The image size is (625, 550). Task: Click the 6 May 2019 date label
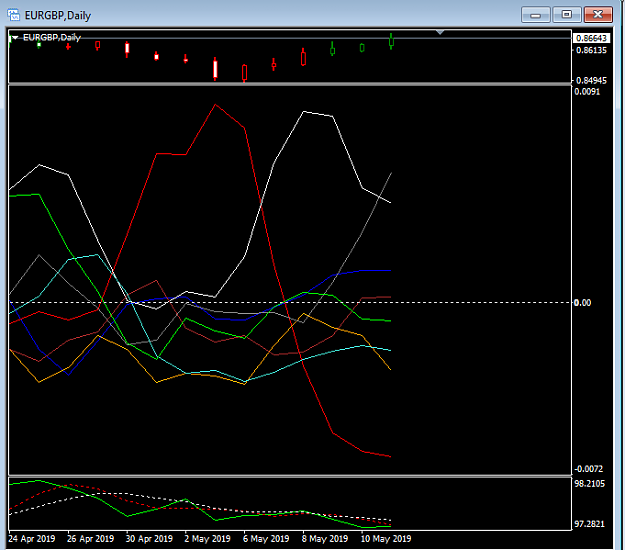(x=266, y=539)
